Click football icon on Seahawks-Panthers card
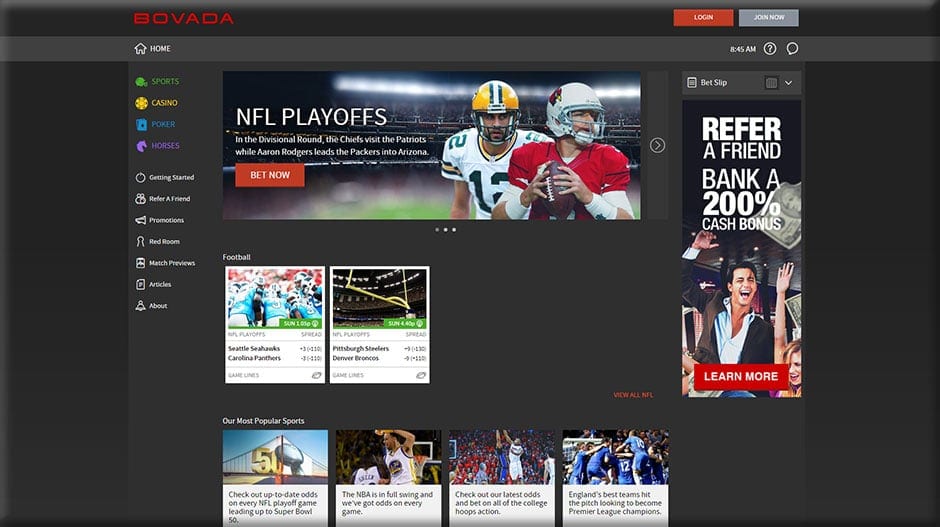 316,375
